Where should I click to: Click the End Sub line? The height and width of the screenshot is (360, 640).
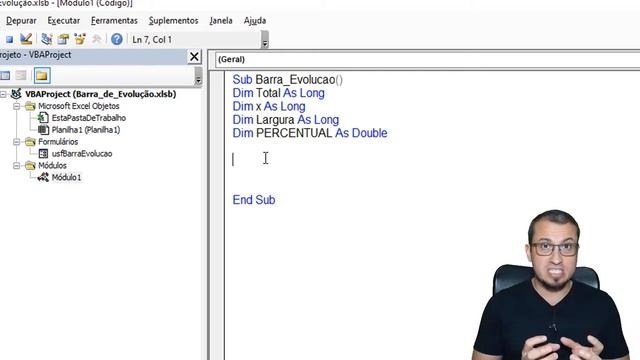coord(253,200)
